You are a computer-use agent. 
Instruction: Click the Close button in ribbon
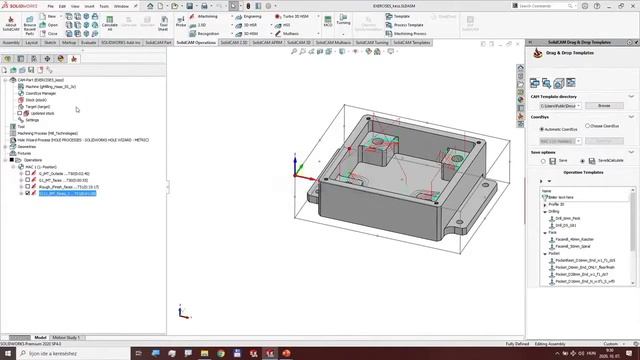pyautogui.click(x=49, y=33)
